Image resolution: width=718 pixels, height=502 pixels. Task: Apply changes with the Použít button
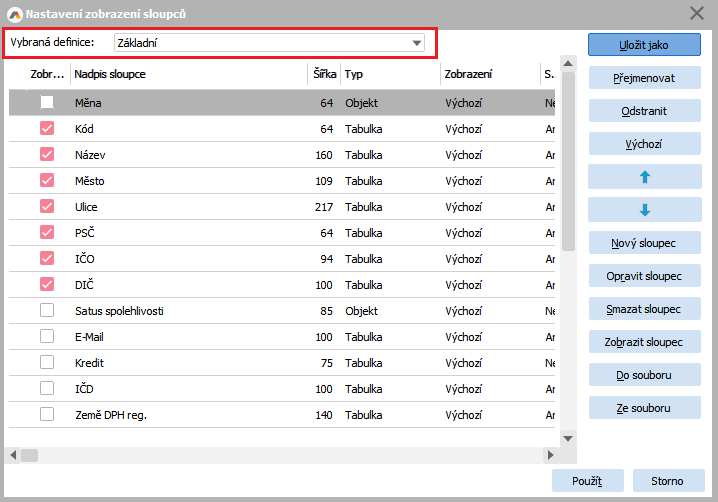click(x=587, y=481)
